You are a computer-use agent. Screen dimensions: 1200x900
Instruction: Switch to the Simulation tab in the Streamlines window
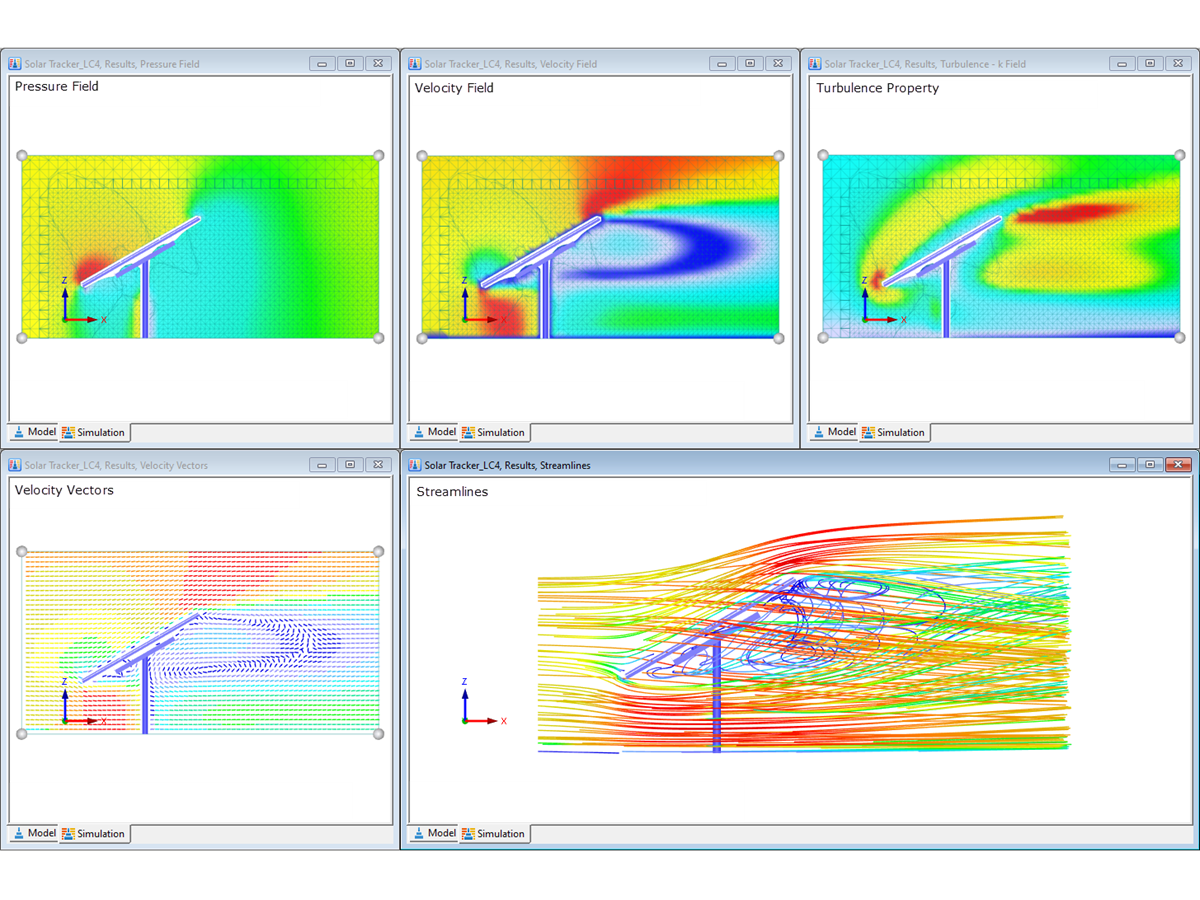click(494, 833)
